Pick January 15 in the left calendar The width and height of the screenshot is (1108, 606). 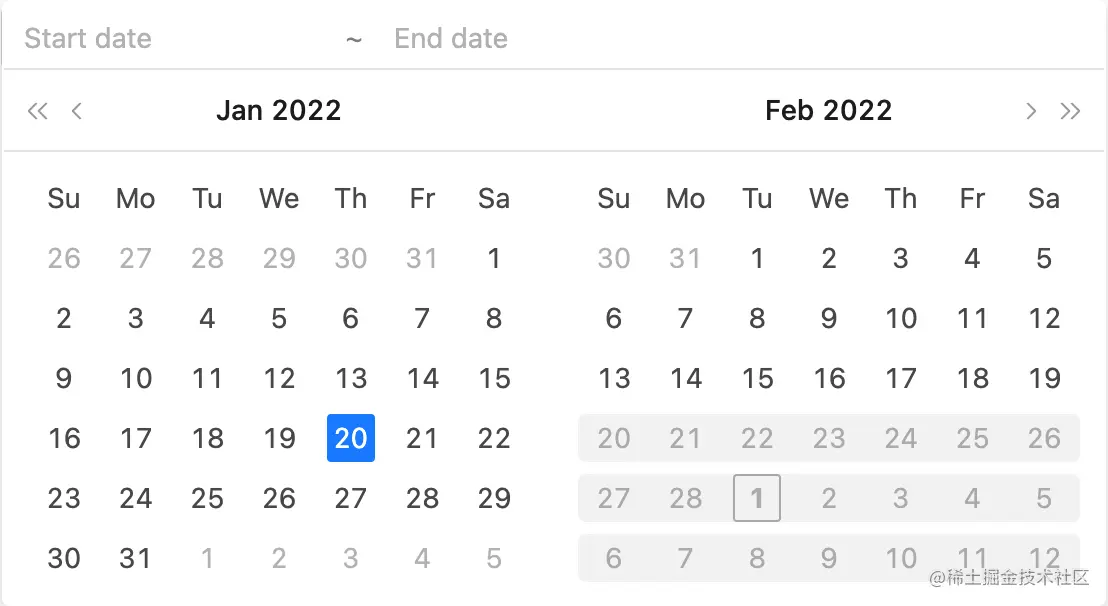[x=494, y=378]
